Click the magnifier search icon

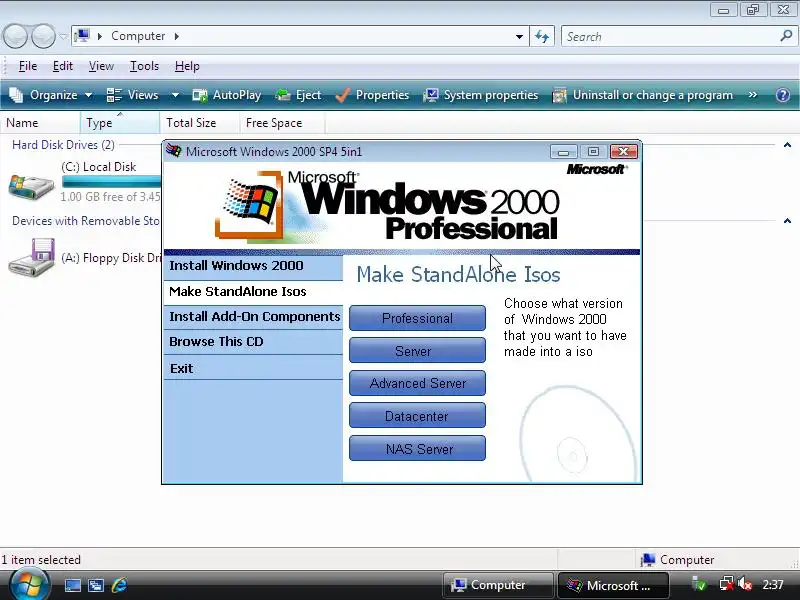(x=786, y=36)
